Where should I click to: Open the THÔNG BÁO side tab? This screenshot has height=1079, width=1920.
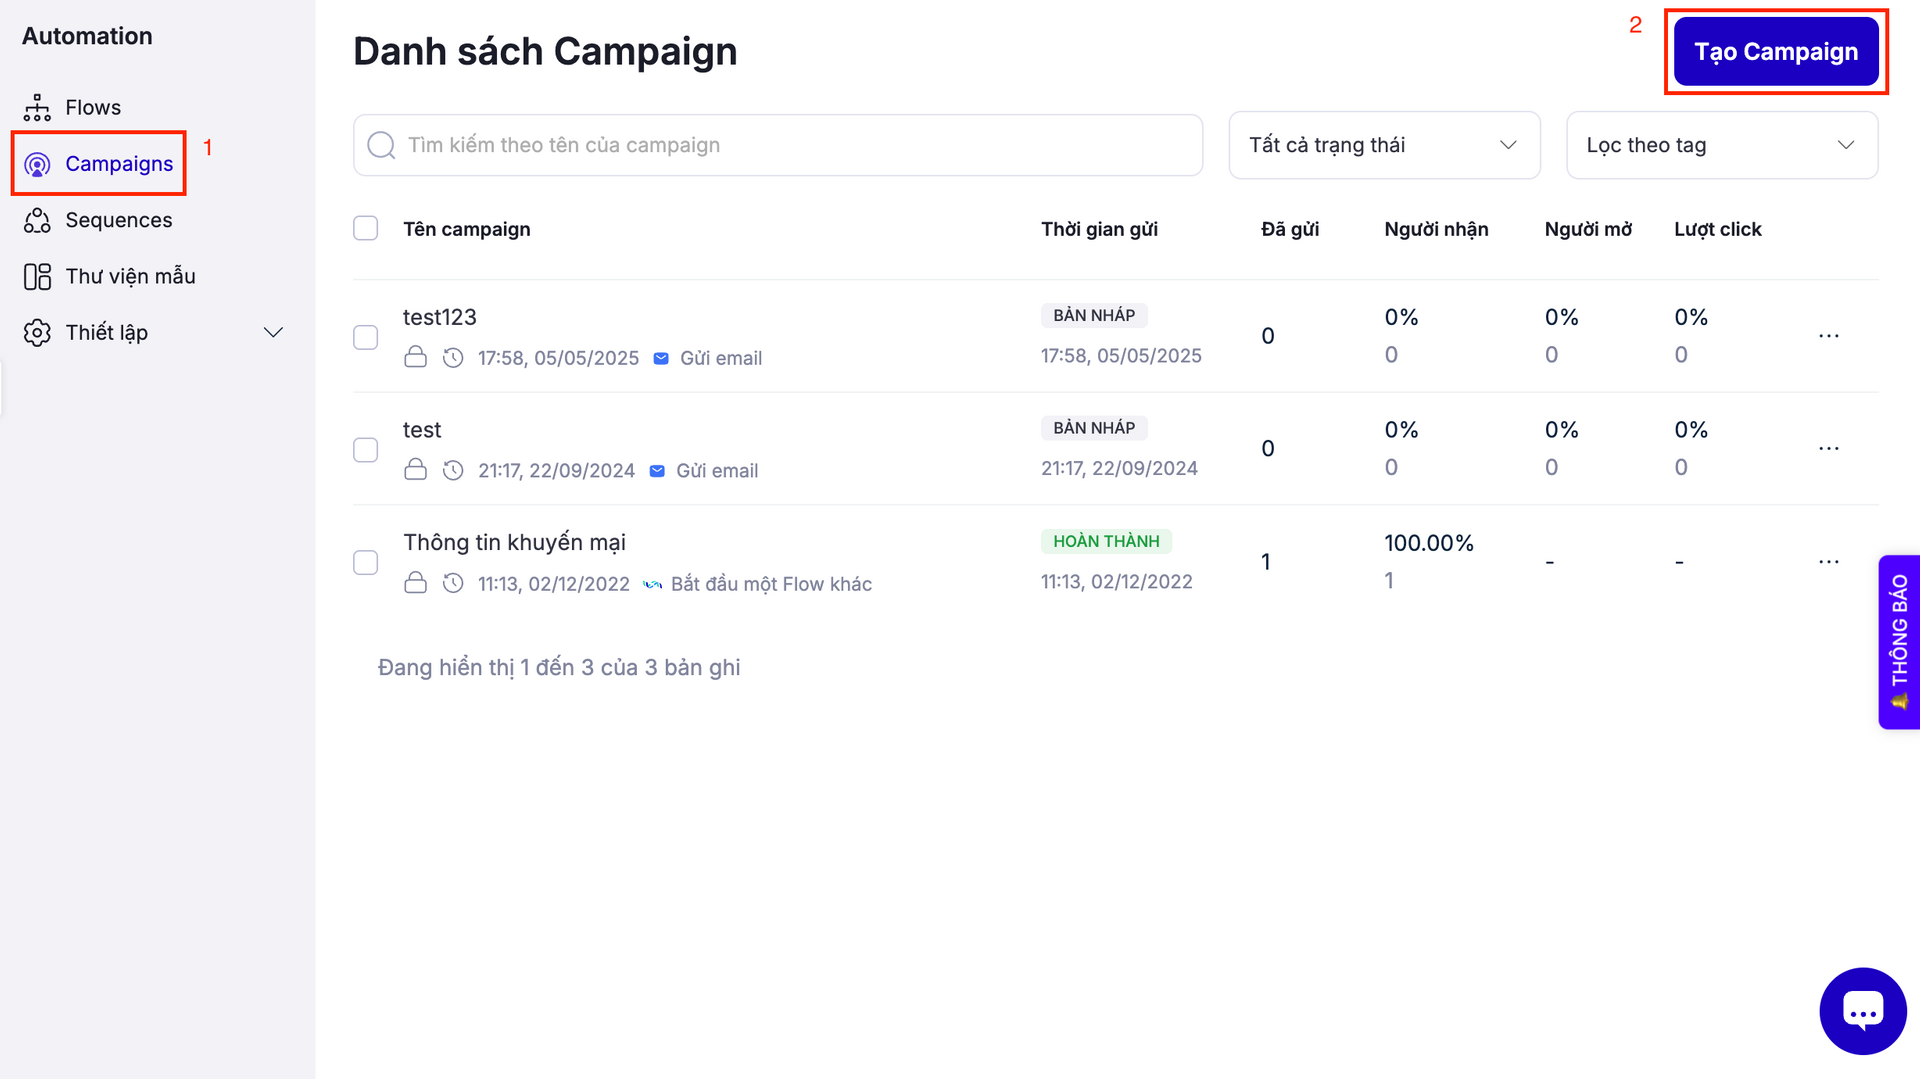(x=1898, y=641)
